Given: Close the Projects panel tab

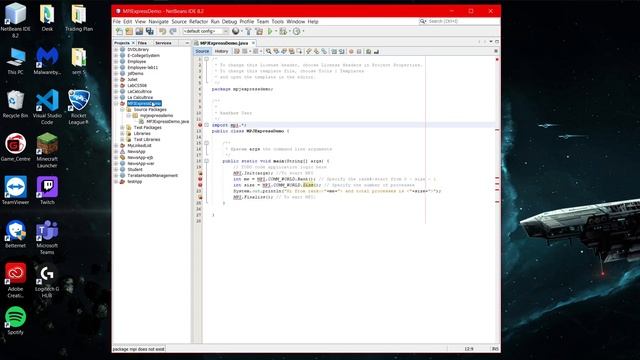Looking at the screenshot, I should [133, 43].
